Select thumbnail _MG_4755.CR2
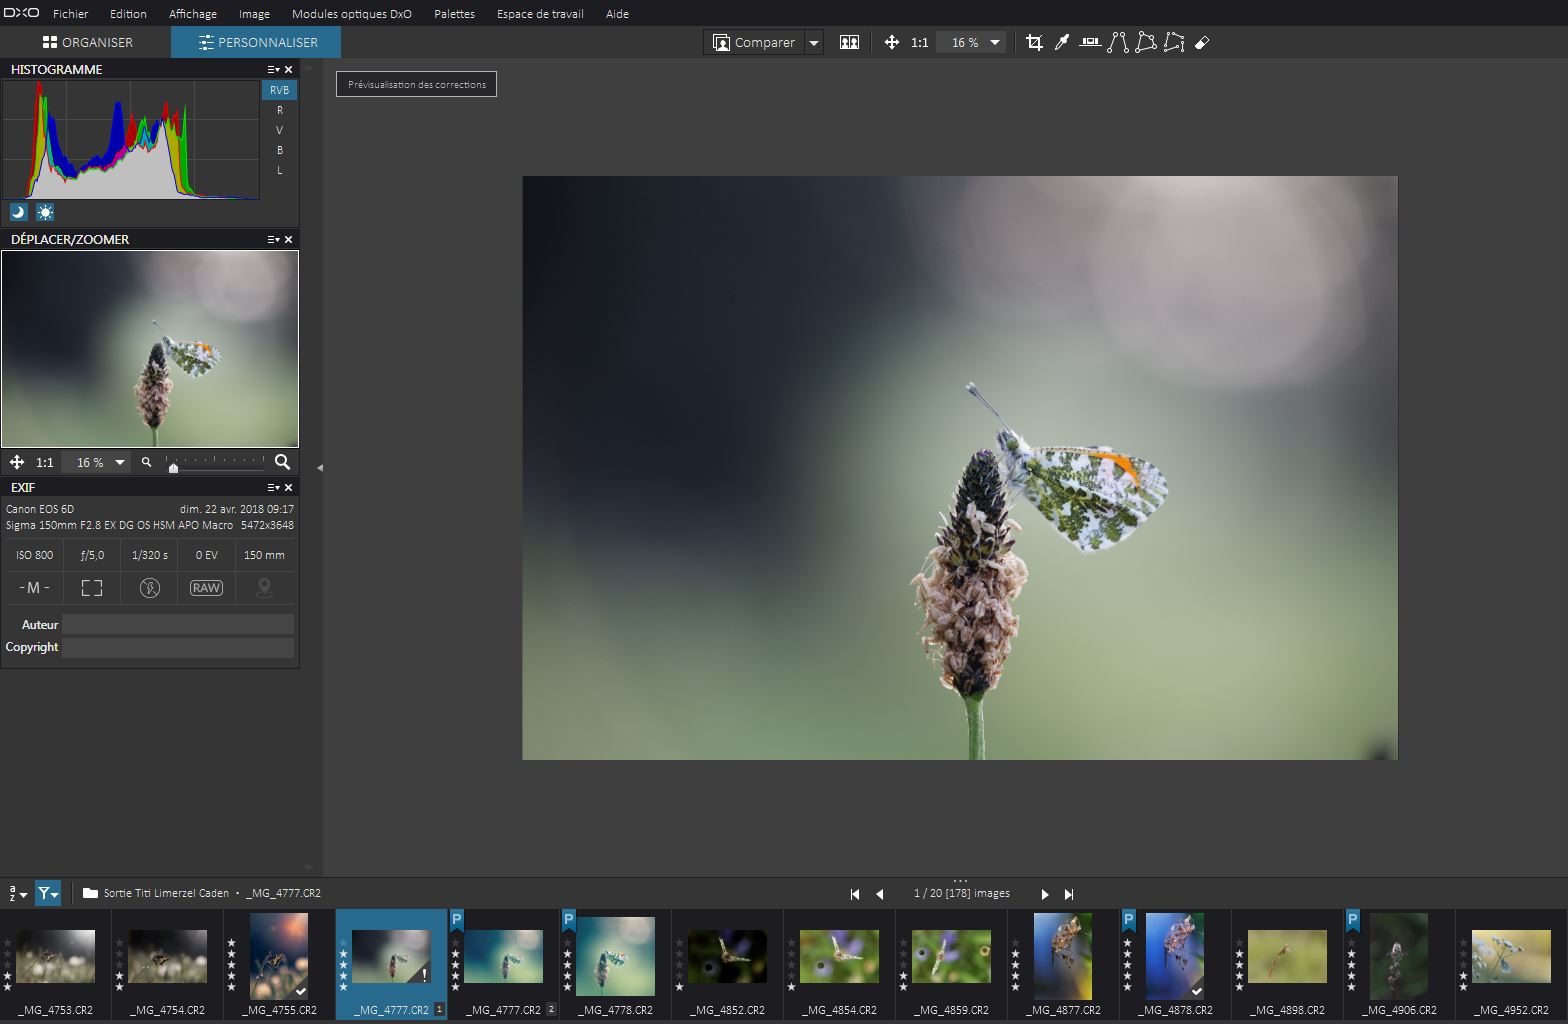 coord(279,957)
